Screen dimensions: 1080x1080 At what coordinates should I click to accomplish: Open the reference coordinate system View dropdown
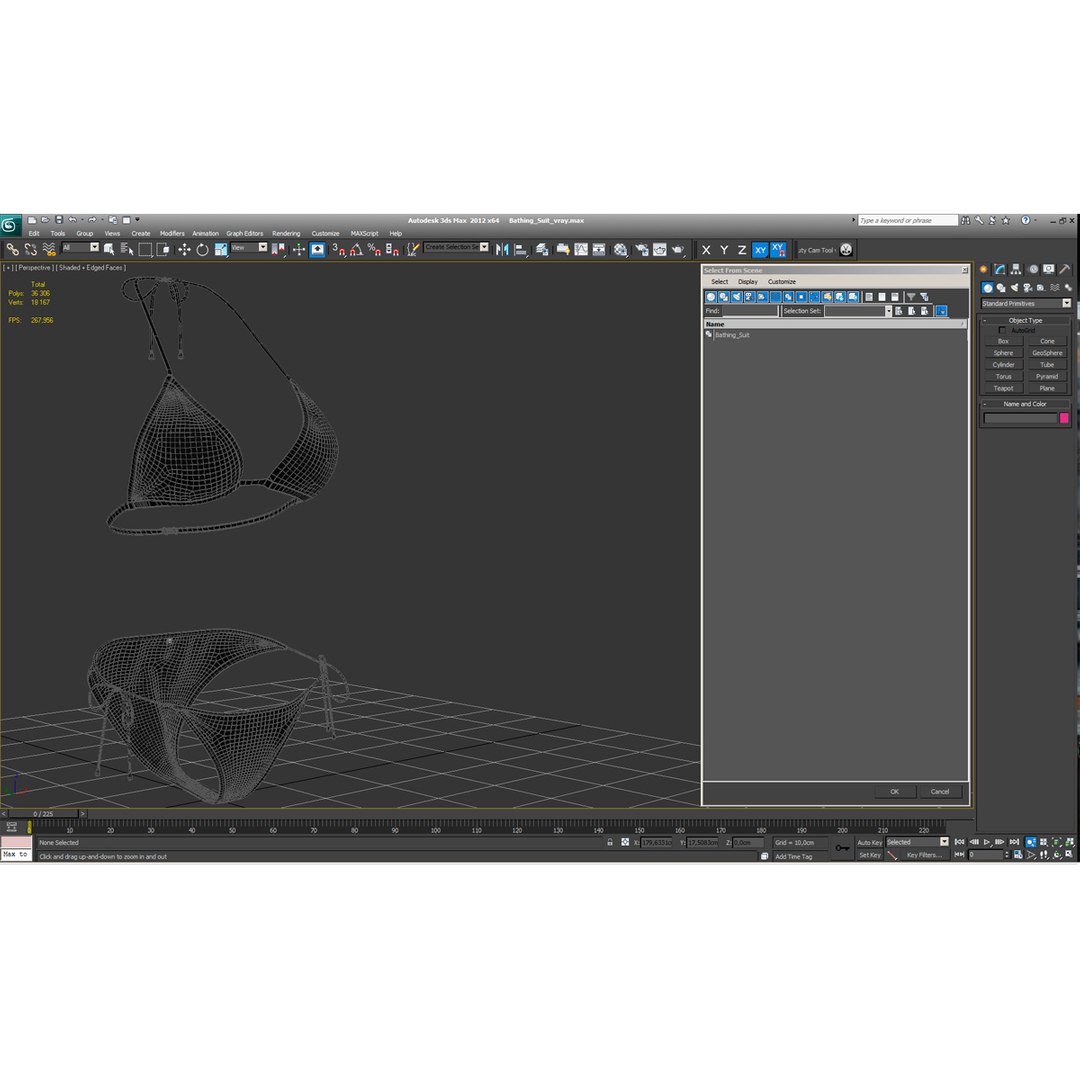(249, 247)
